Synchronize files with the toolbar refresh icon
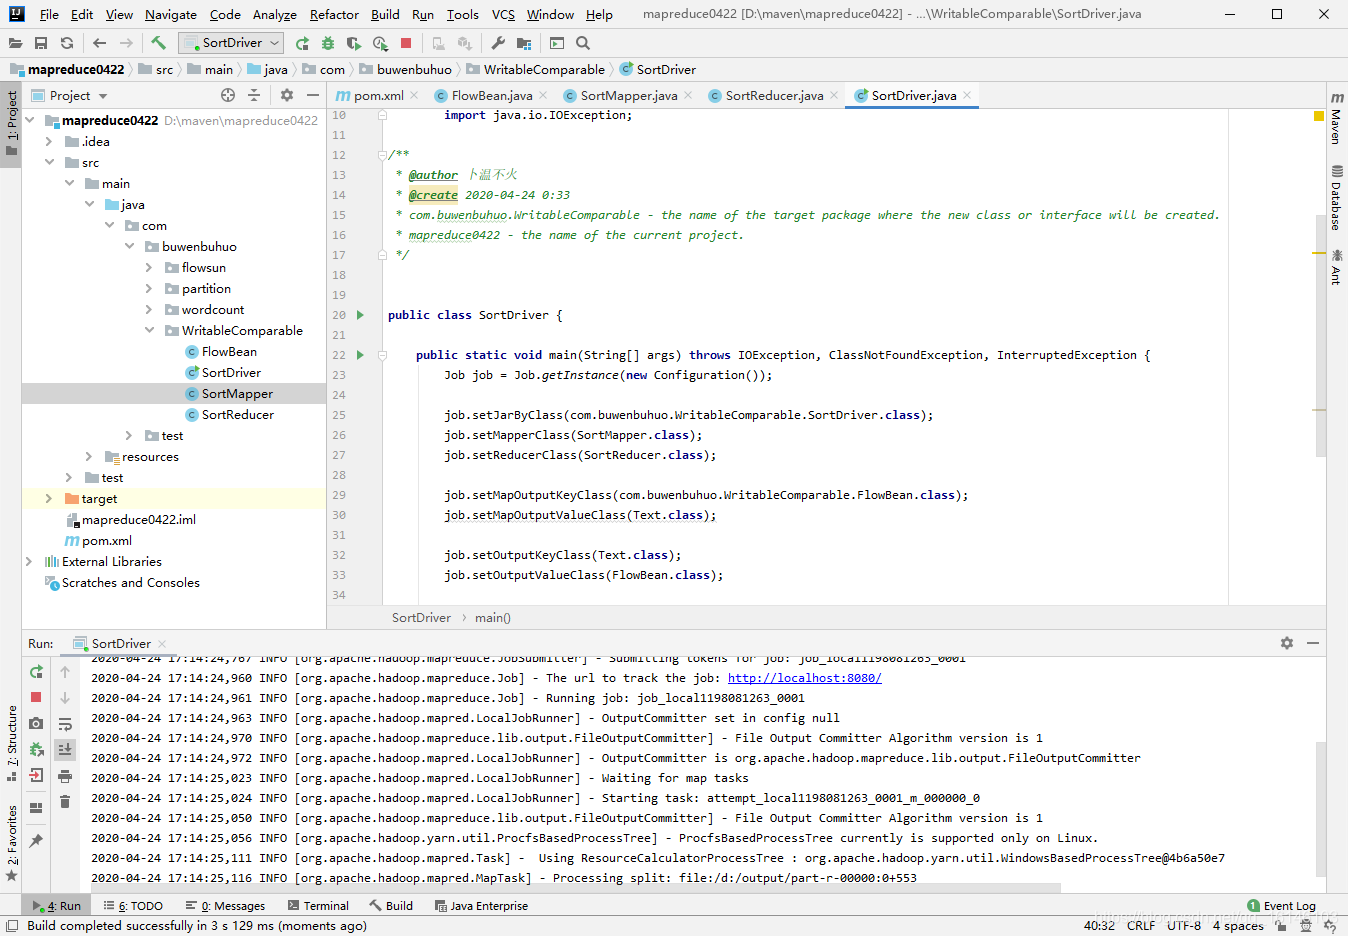 point(67,43)
